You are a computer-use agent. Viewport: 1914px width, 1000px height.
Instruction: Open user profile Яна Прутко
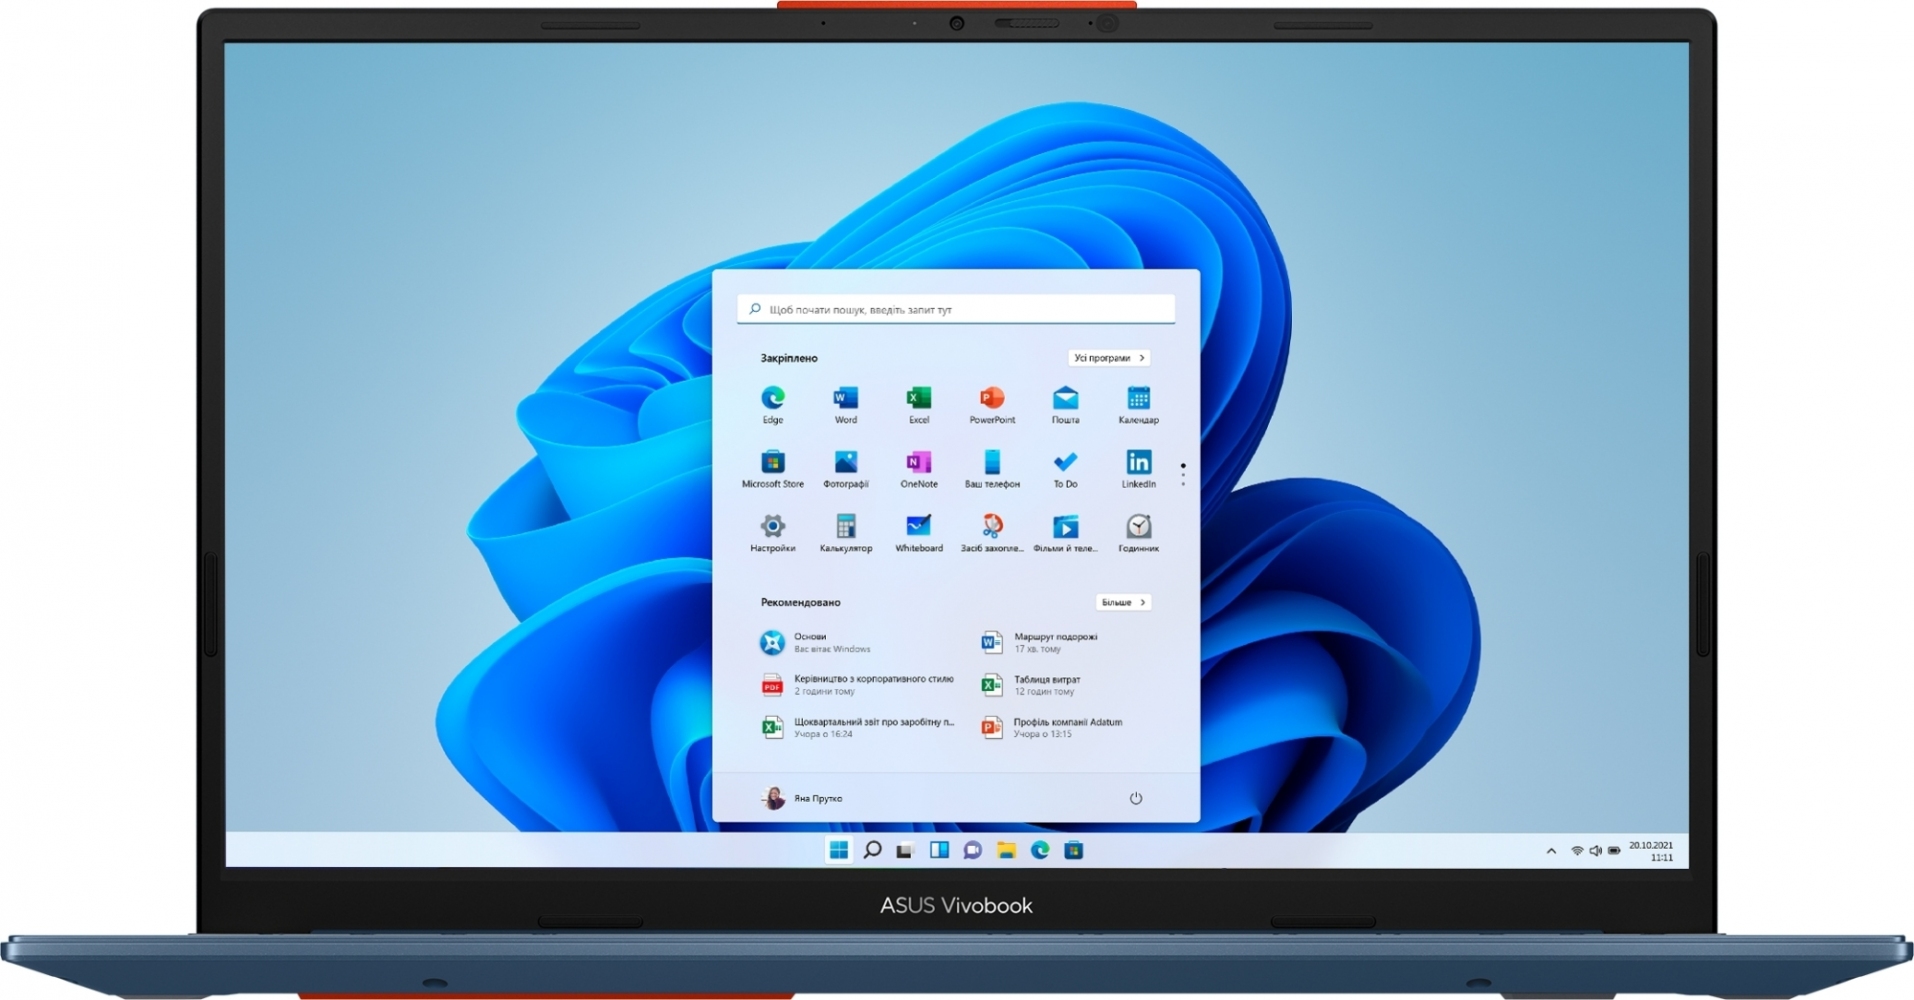point(803,798)
